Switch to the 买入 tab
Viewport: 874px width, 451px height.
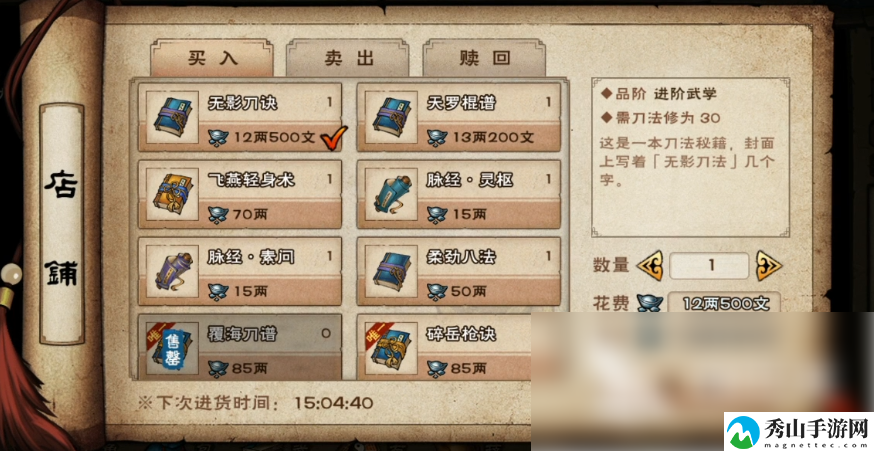pos(212,59)
